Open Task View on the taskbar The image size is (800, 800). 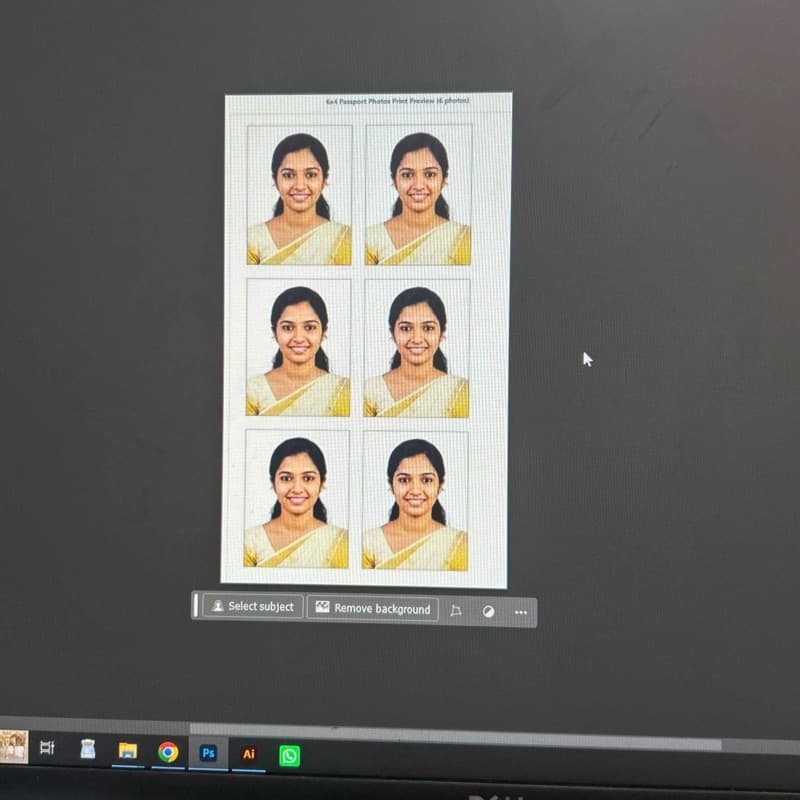click(47, 748)
